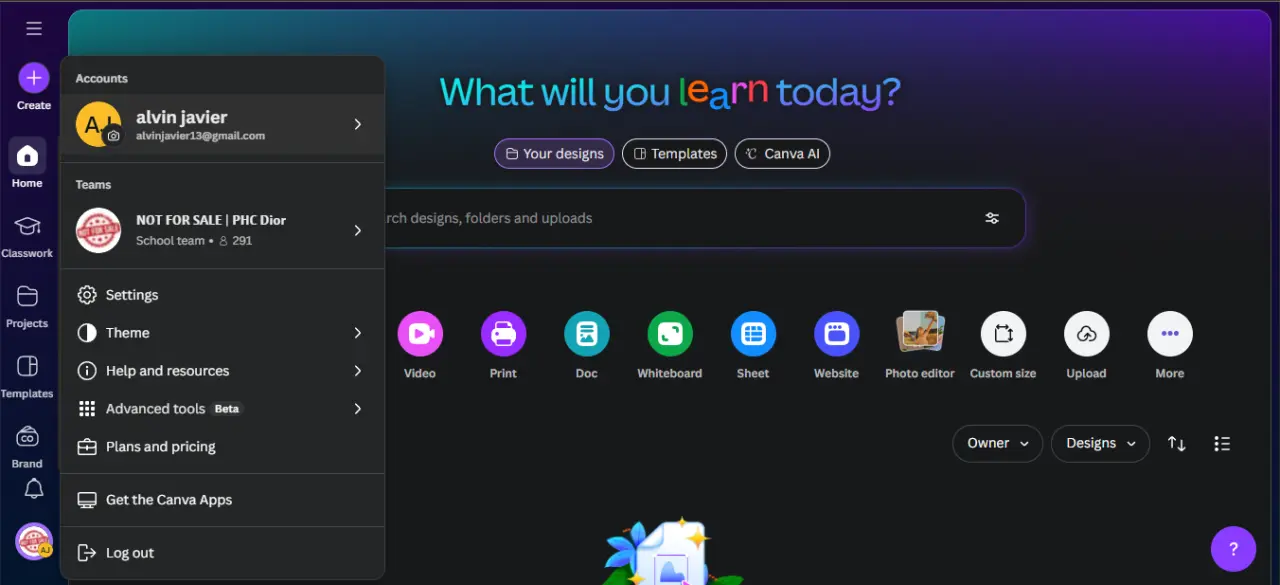Select the Templates tab
Viewport: 1280px width, 585px height.
click(675, 154)
